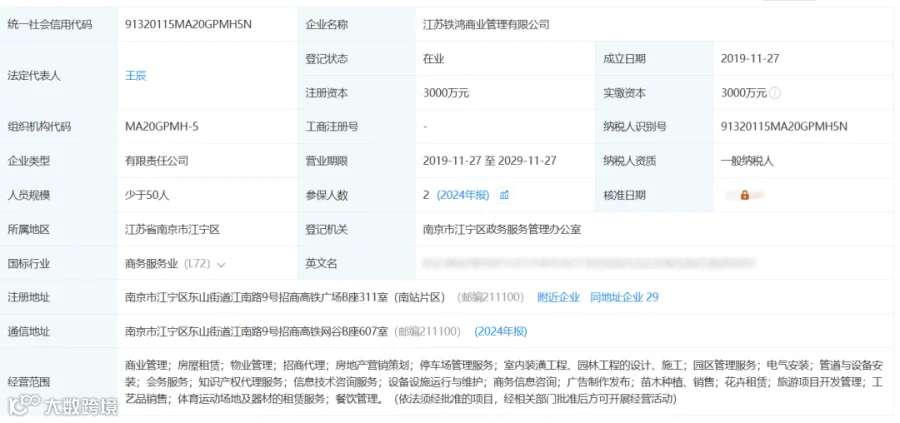
Task: Open the trend chart icon next to 参保人数
Action: point(504,195)
